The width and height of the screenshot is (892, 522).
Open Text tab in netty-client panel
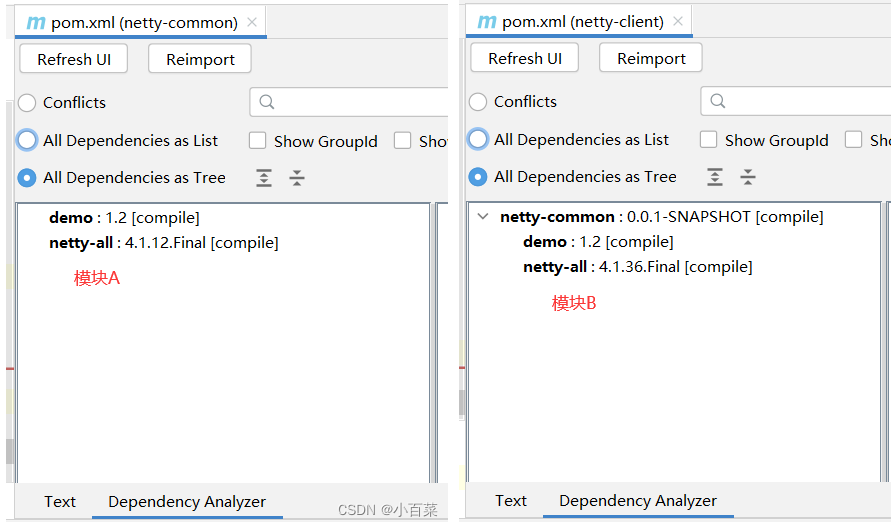coord(511,500)
